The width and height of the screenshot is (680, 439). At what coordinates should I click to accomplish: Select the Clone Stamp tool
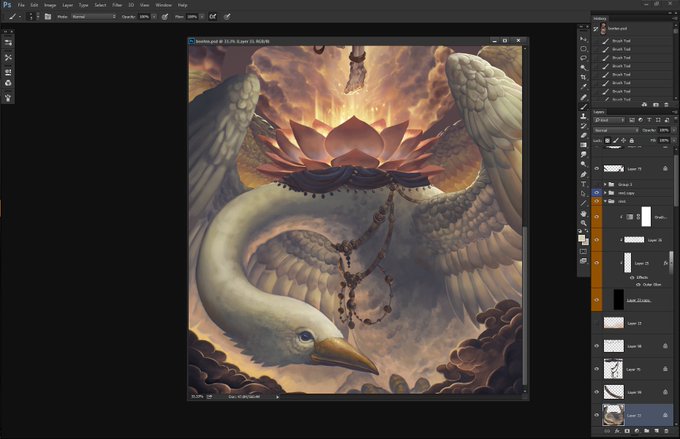pyautogui.click(x=584, y=116)
